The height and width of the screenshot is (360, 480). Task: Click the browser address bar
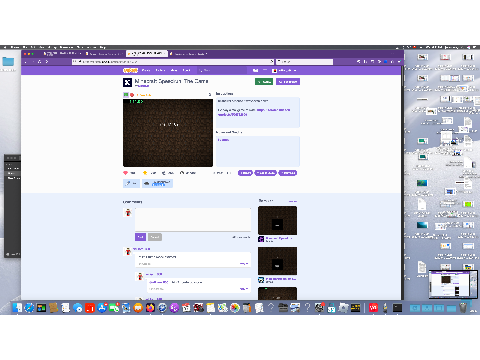tap(173, 62)
